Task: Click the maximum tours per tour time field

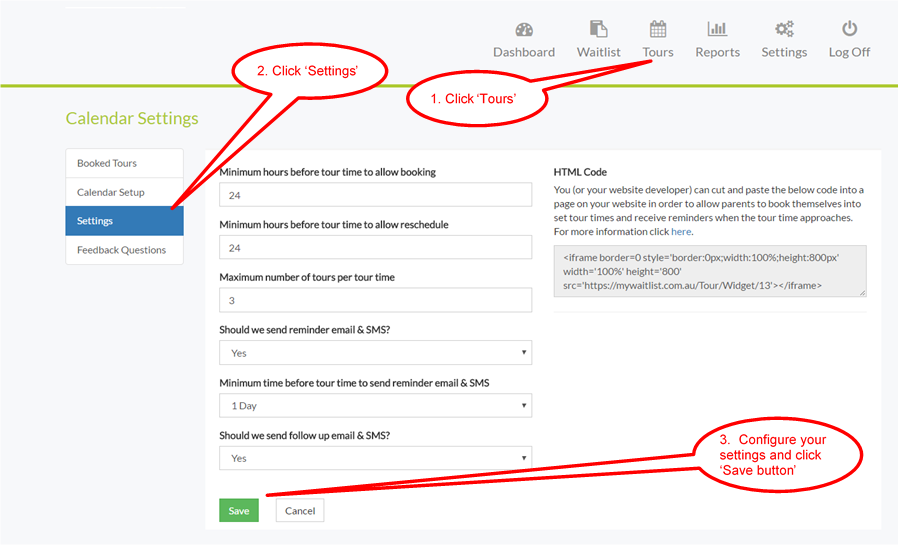Action: click(x=375, y=300)
